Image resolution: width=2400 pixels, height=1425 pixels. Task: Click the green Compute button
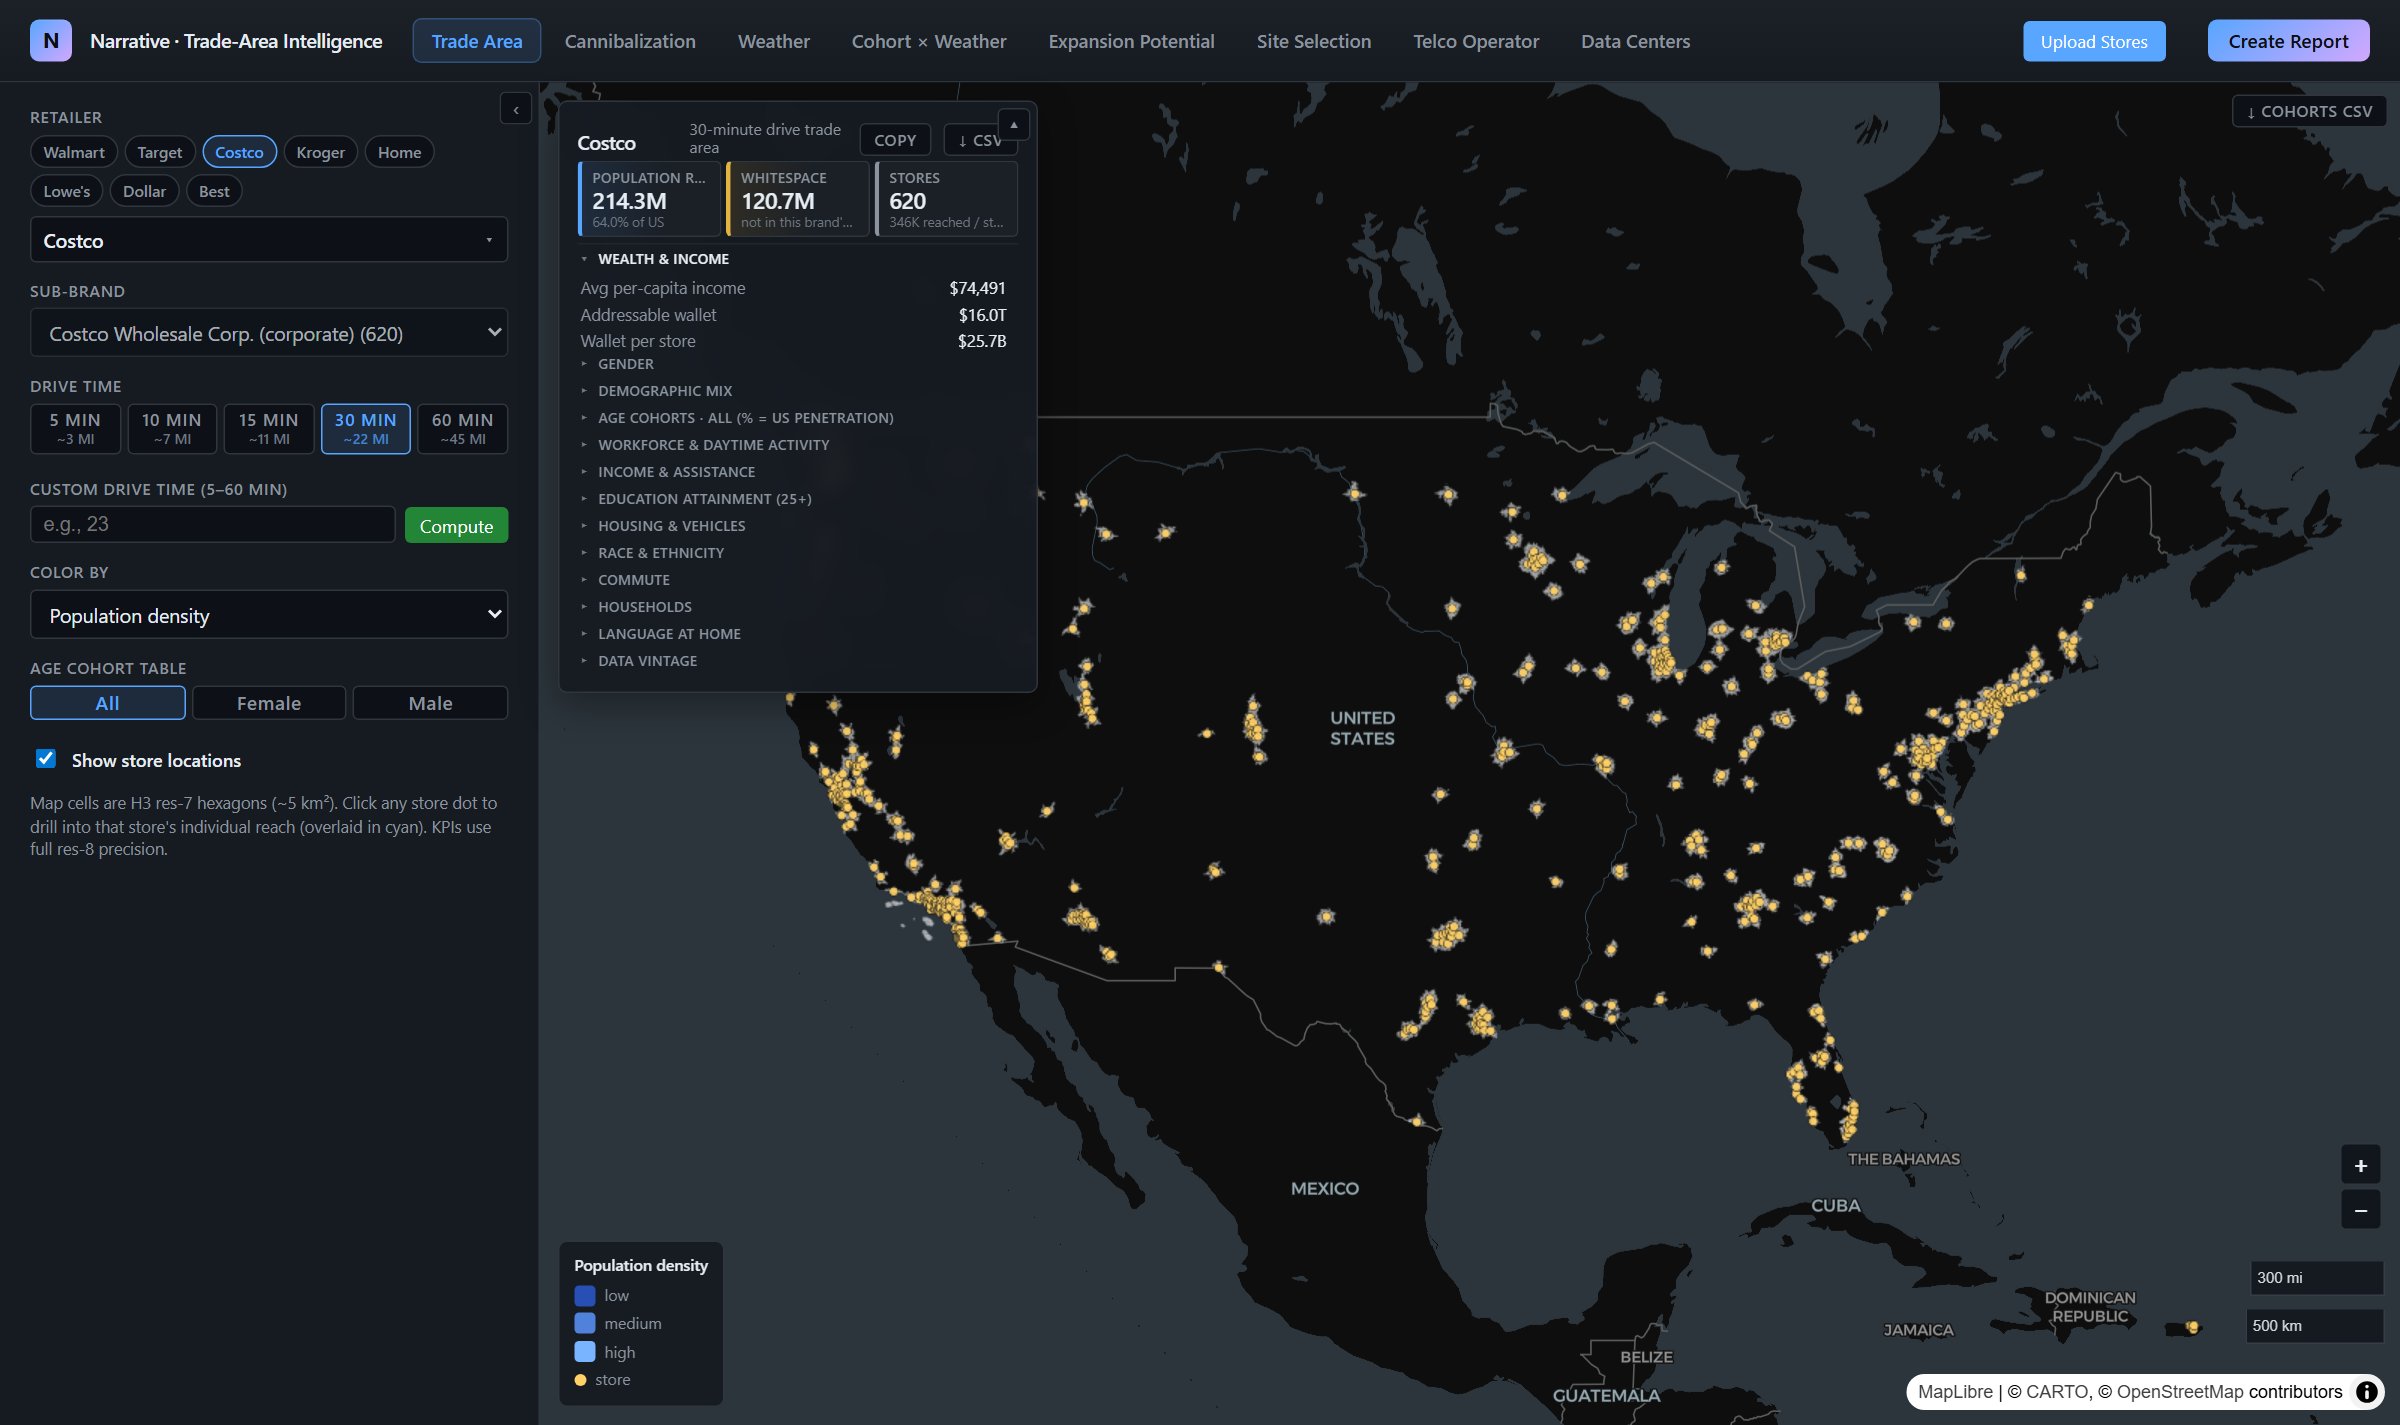pos(456,526)
